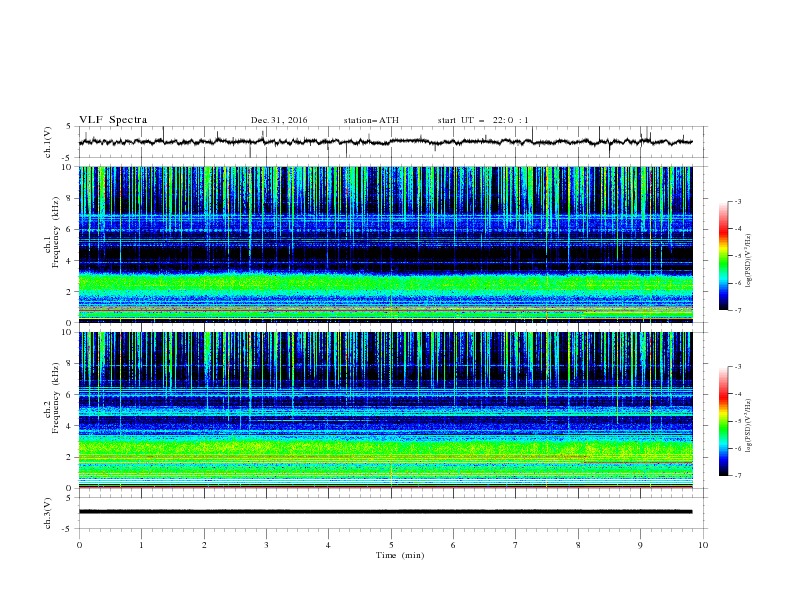Click time axis tick label "7"
The width and height of the screenshot is (792, 612).
(516, 545)
